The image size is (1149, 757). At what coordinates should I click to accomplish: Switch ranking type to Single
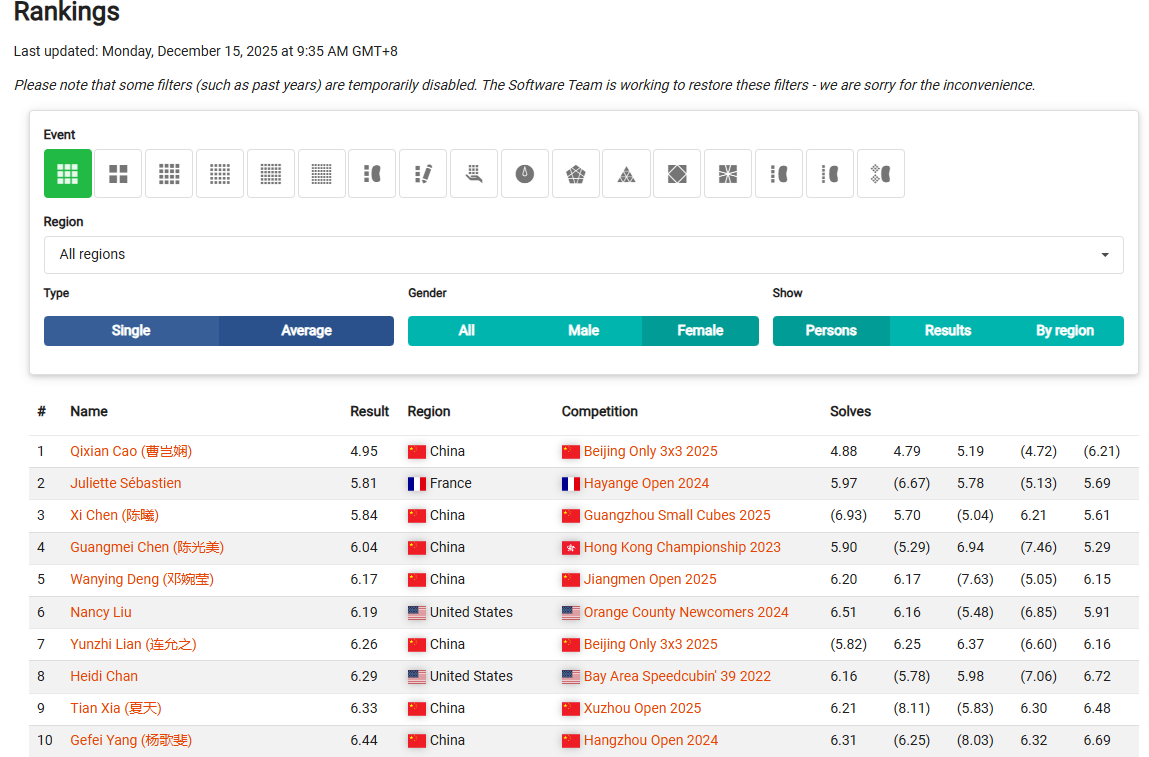[131, 331]
